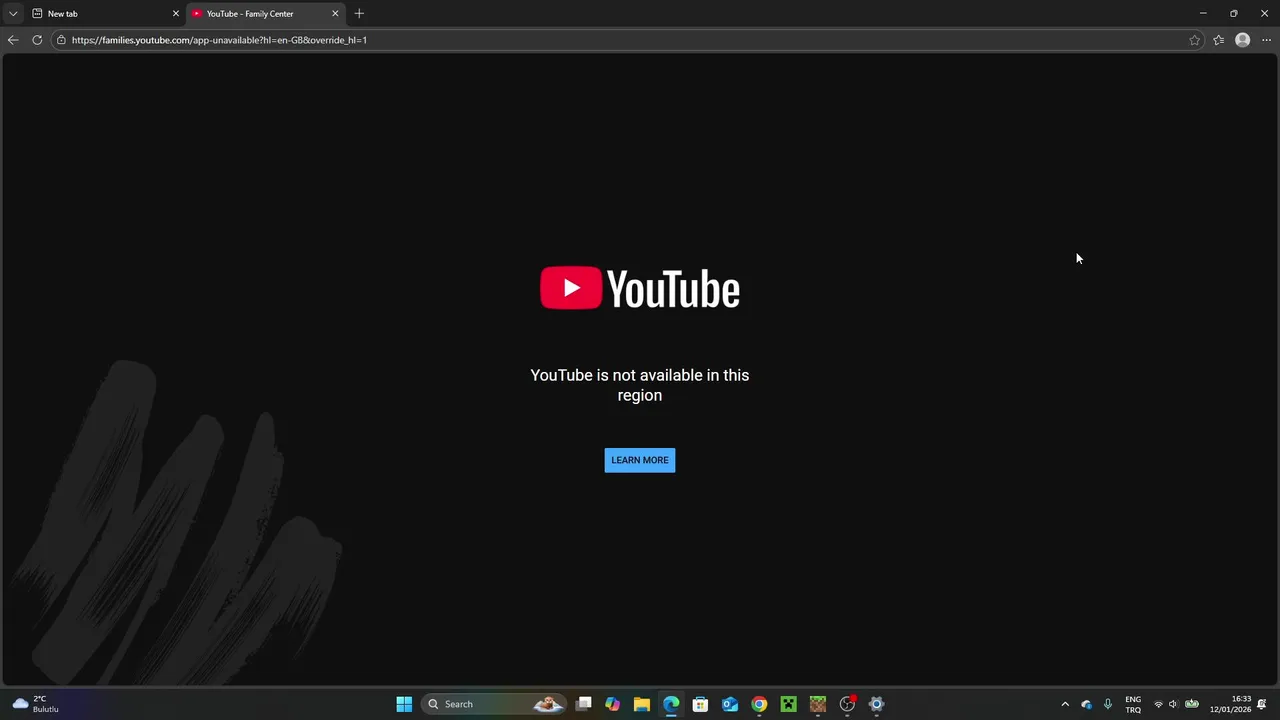Launch Copilot from the taskbar

(613, 704)
